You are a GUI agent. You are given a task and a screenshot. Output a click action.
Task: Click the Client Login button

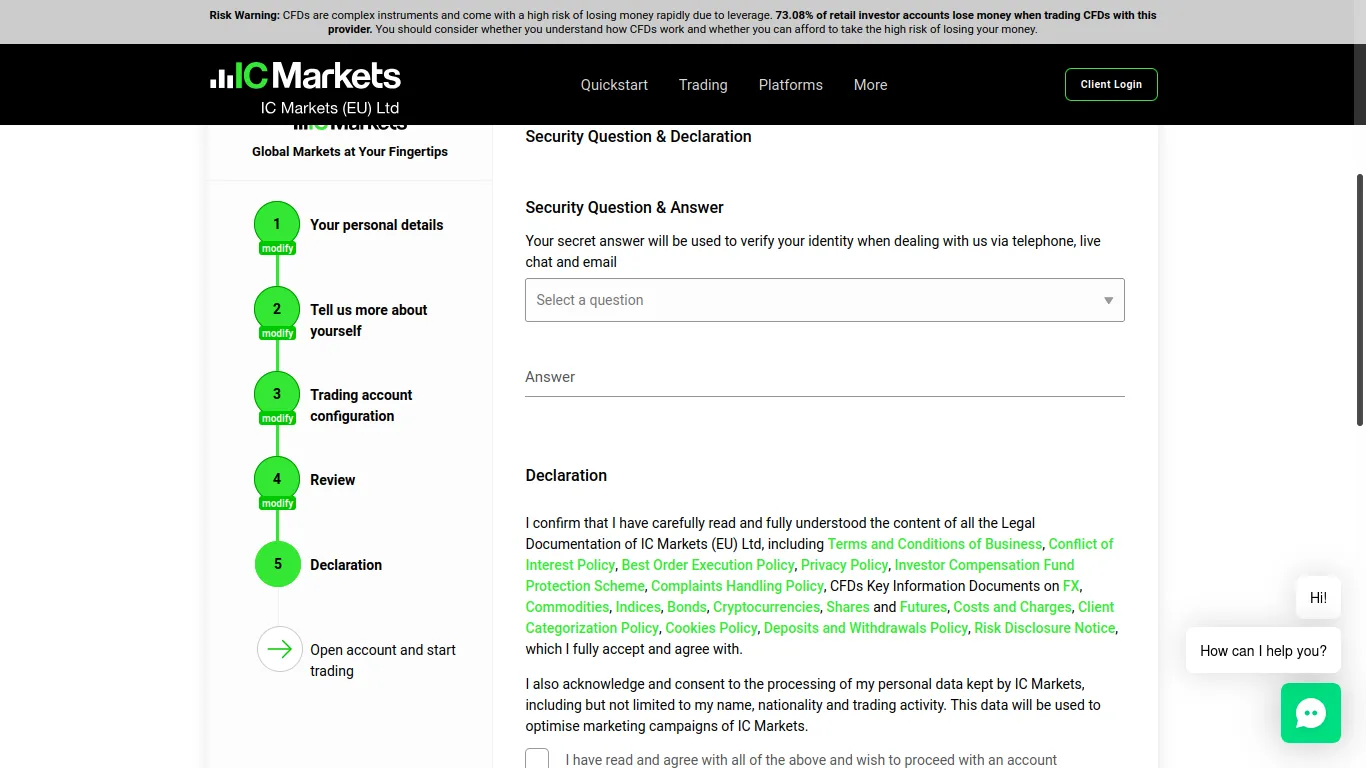click(x=1111, y=84)
